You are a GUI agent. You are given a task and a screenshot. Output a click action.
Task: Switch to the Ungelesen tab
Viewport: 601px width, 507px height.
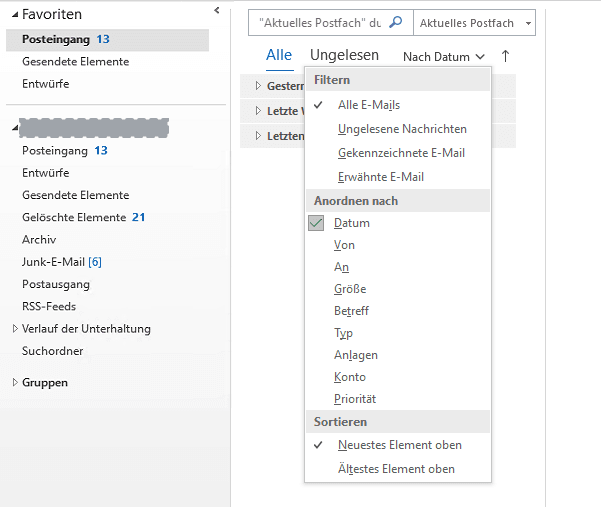[x=344, y=56]
